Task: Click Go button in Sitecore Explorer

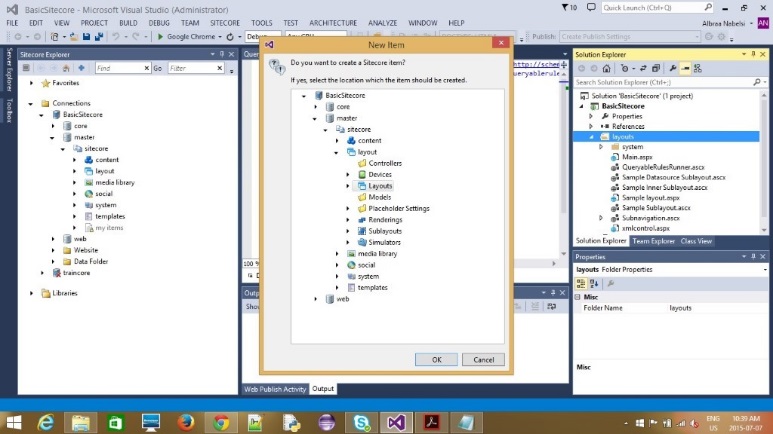Action: 158,68
